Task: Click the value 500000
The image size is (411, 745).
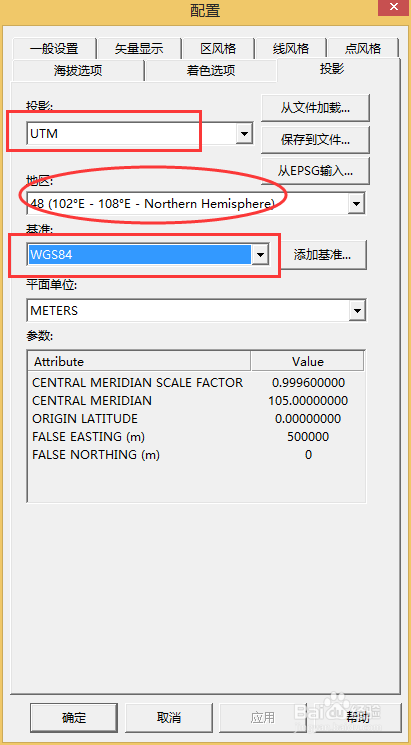Action: pyautogui.click(x=308, y=437)
